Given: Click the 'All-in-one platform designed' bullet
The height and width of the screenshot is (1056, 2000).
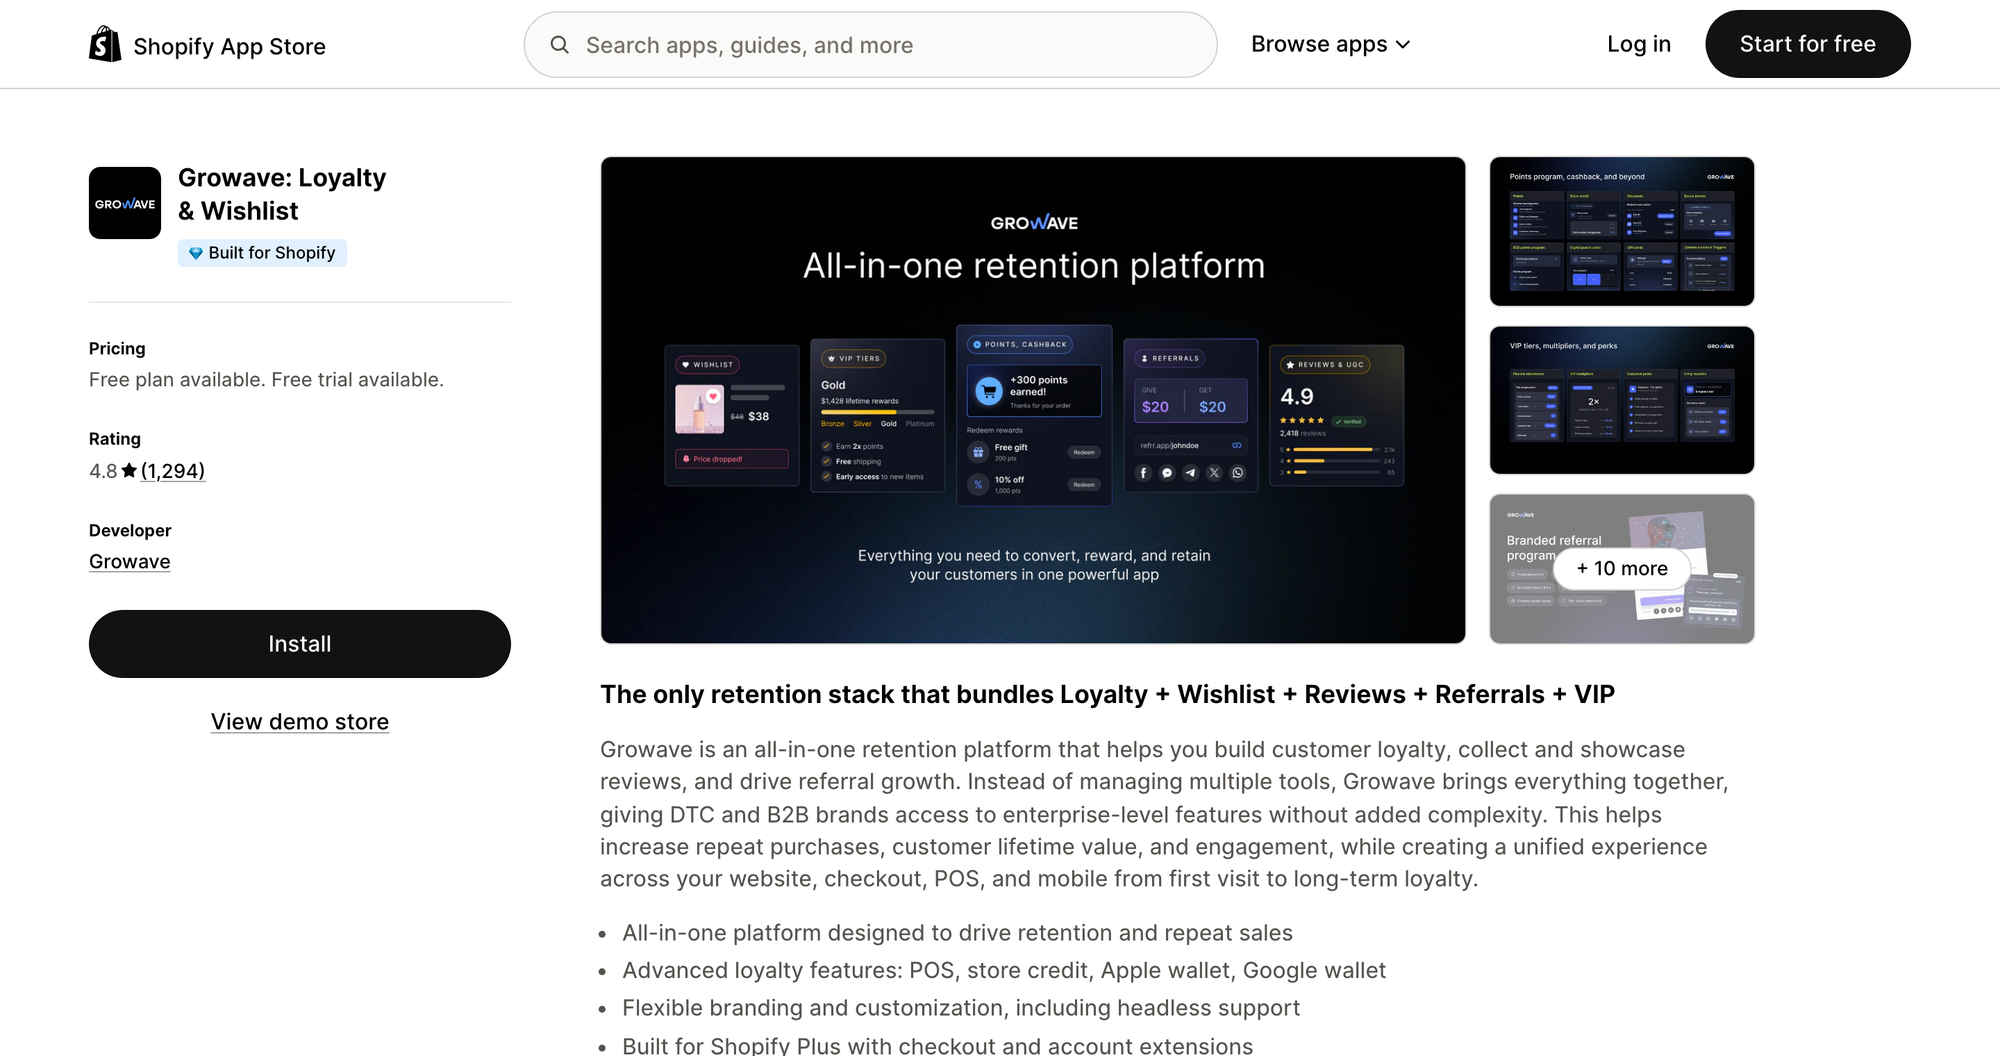Looking at the screenshot, I should [957, 933].
